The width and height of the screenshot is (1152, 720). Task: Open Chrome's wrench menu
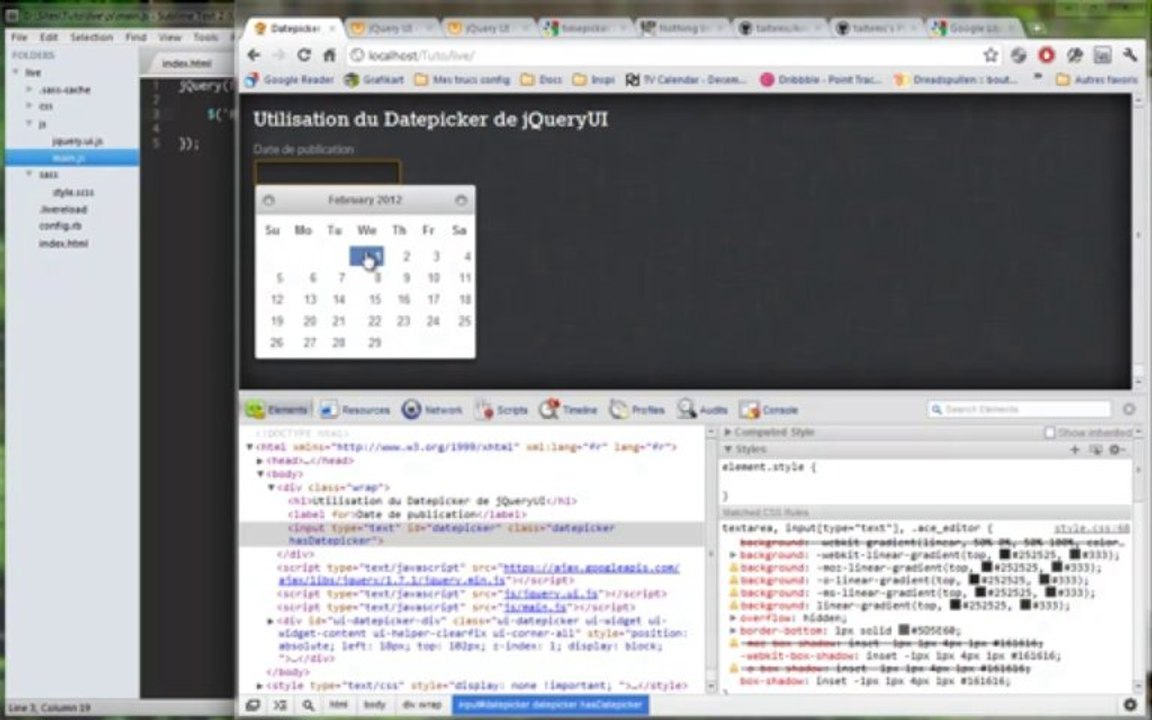click(x=1130, y=55)
